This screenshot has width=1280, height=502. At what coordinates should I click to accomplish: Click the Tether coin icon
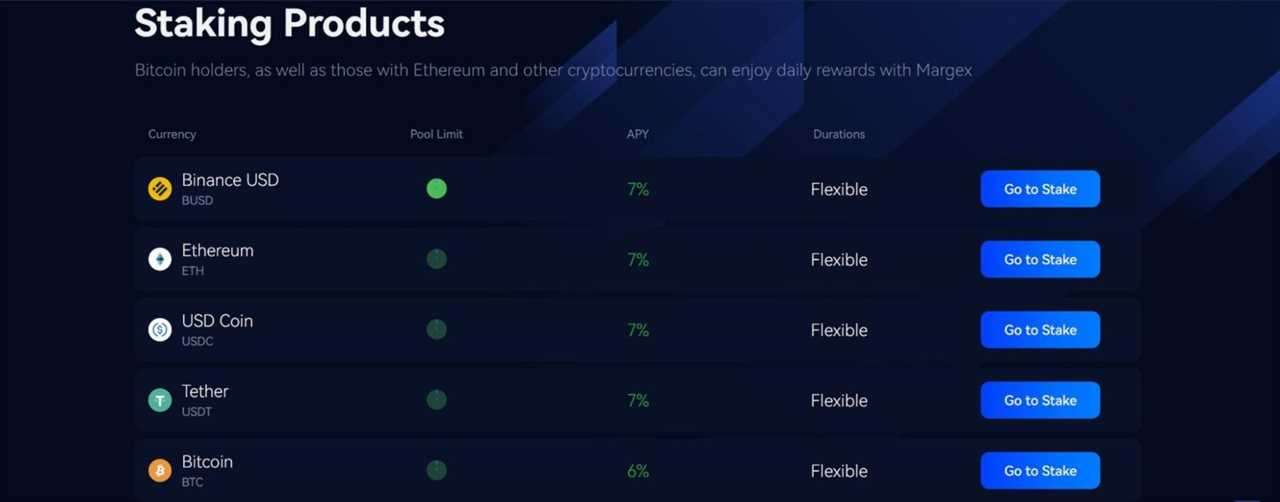coord(160,400)
